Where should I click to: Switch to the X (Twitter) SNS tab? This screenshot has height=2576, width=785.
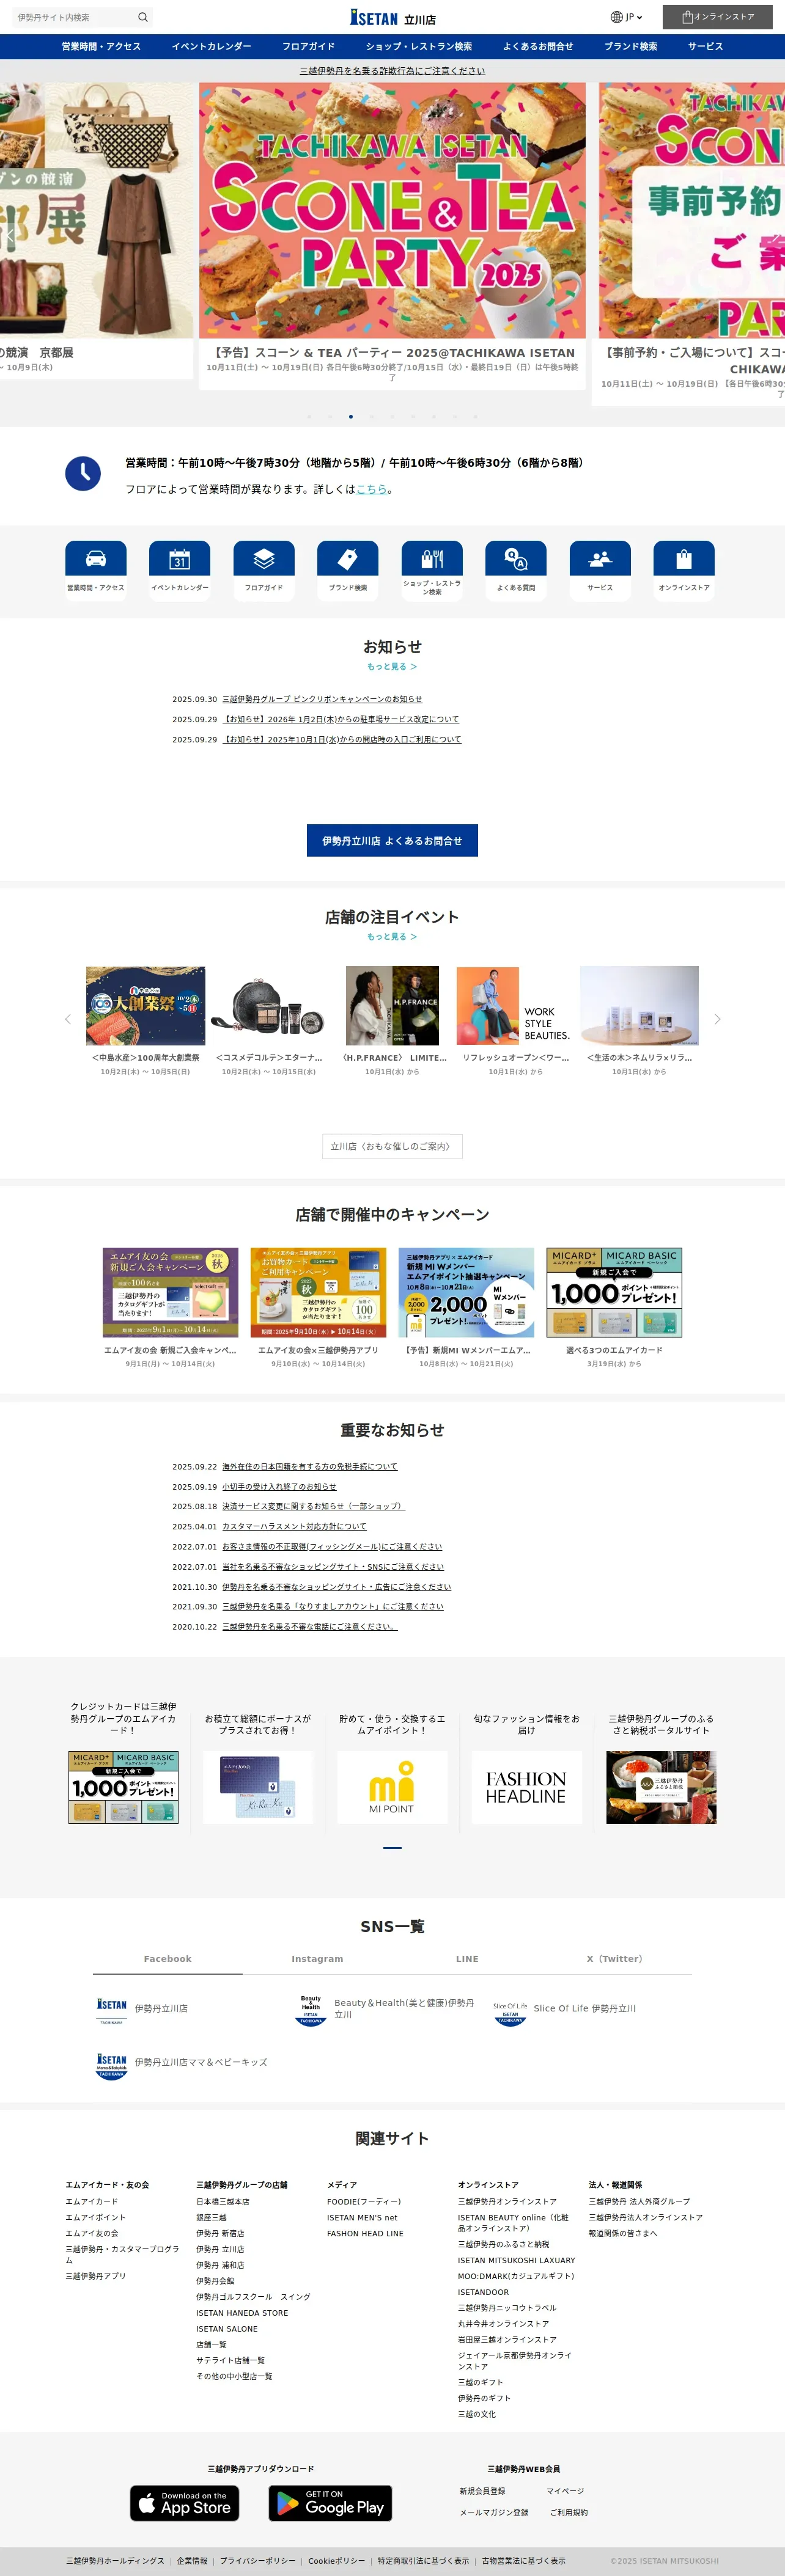click(x=616, y=1958)
